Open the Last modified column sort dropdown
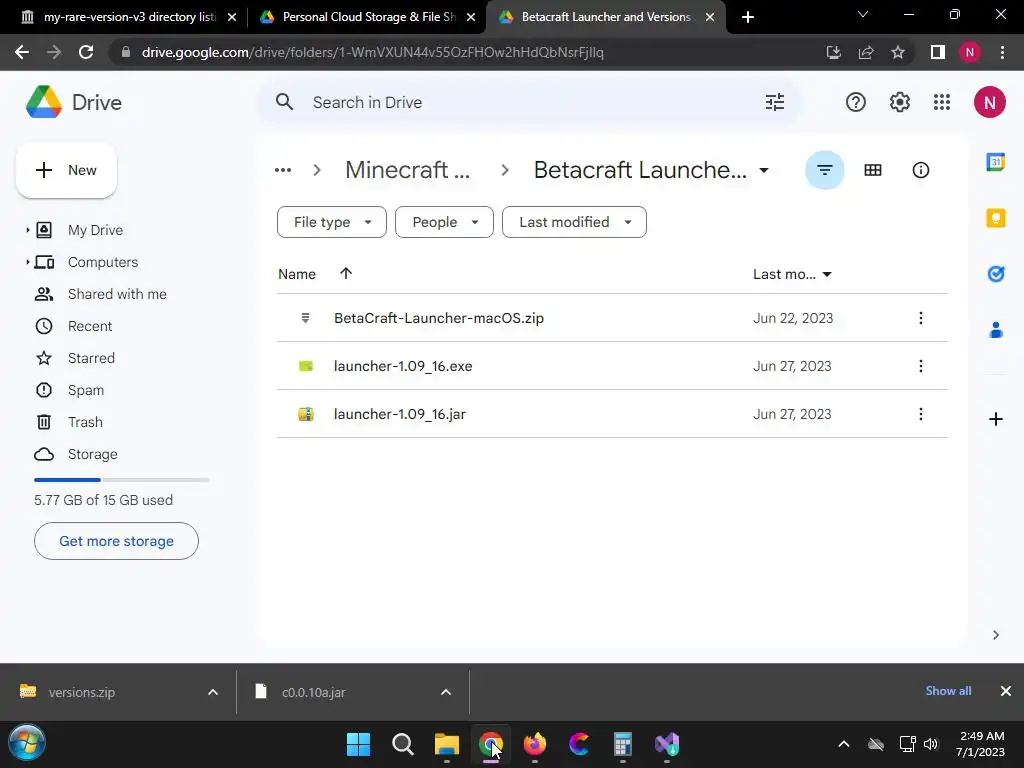 point(827,274)
